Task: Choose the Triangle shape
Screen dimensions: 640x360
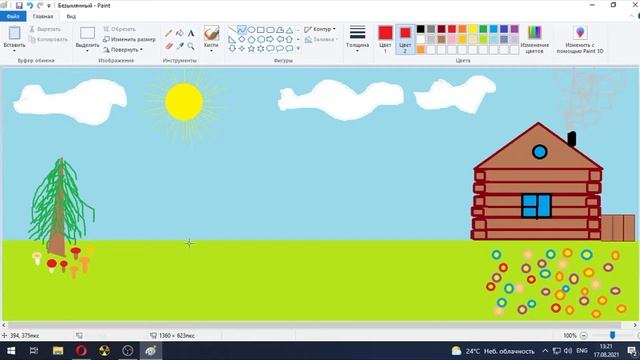Action: [289, 30]
